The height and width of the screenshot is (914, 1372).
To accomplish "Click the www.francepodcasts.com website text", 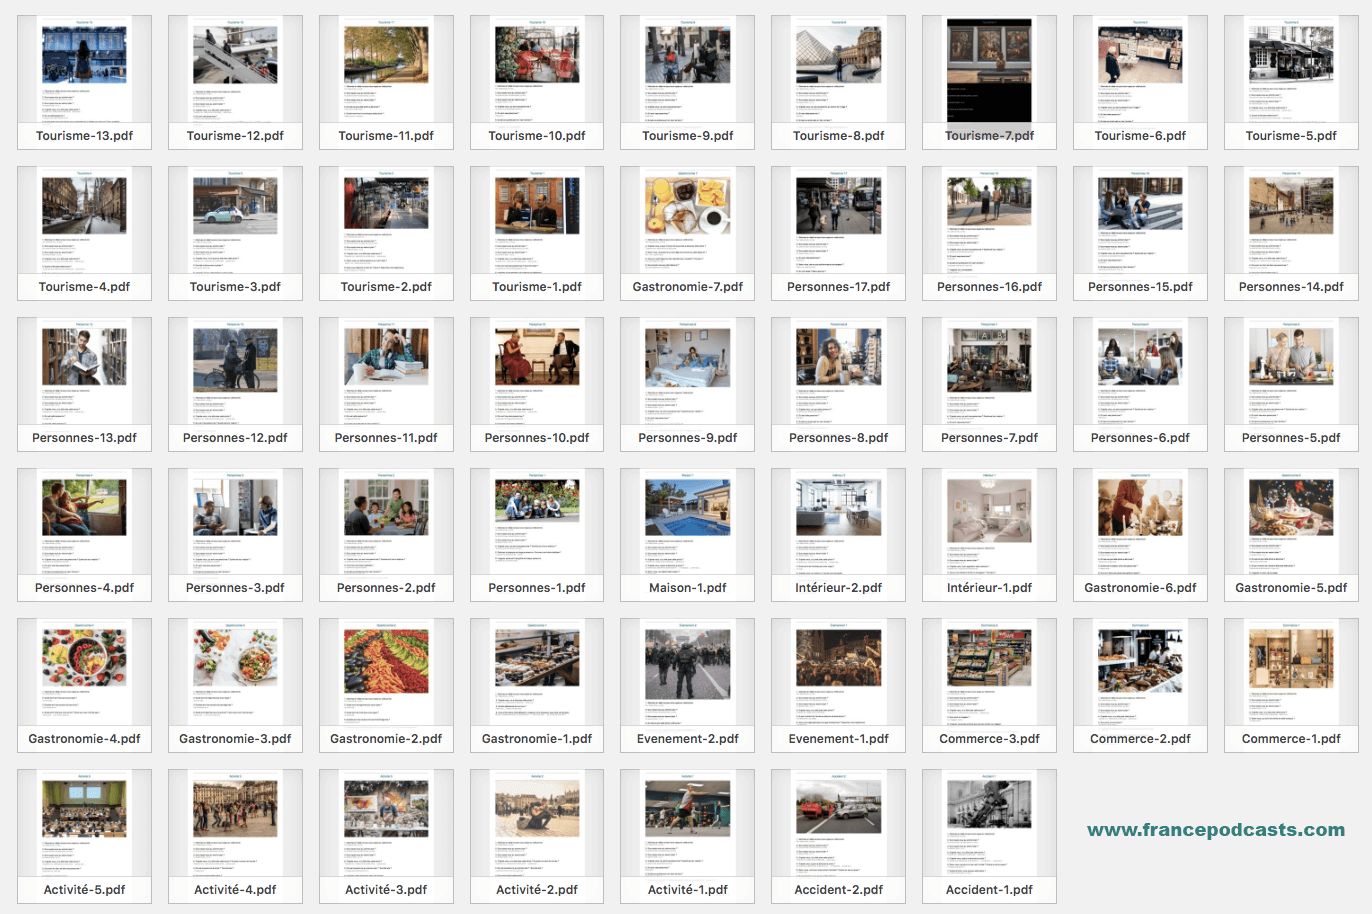I will coord(1215,830).
